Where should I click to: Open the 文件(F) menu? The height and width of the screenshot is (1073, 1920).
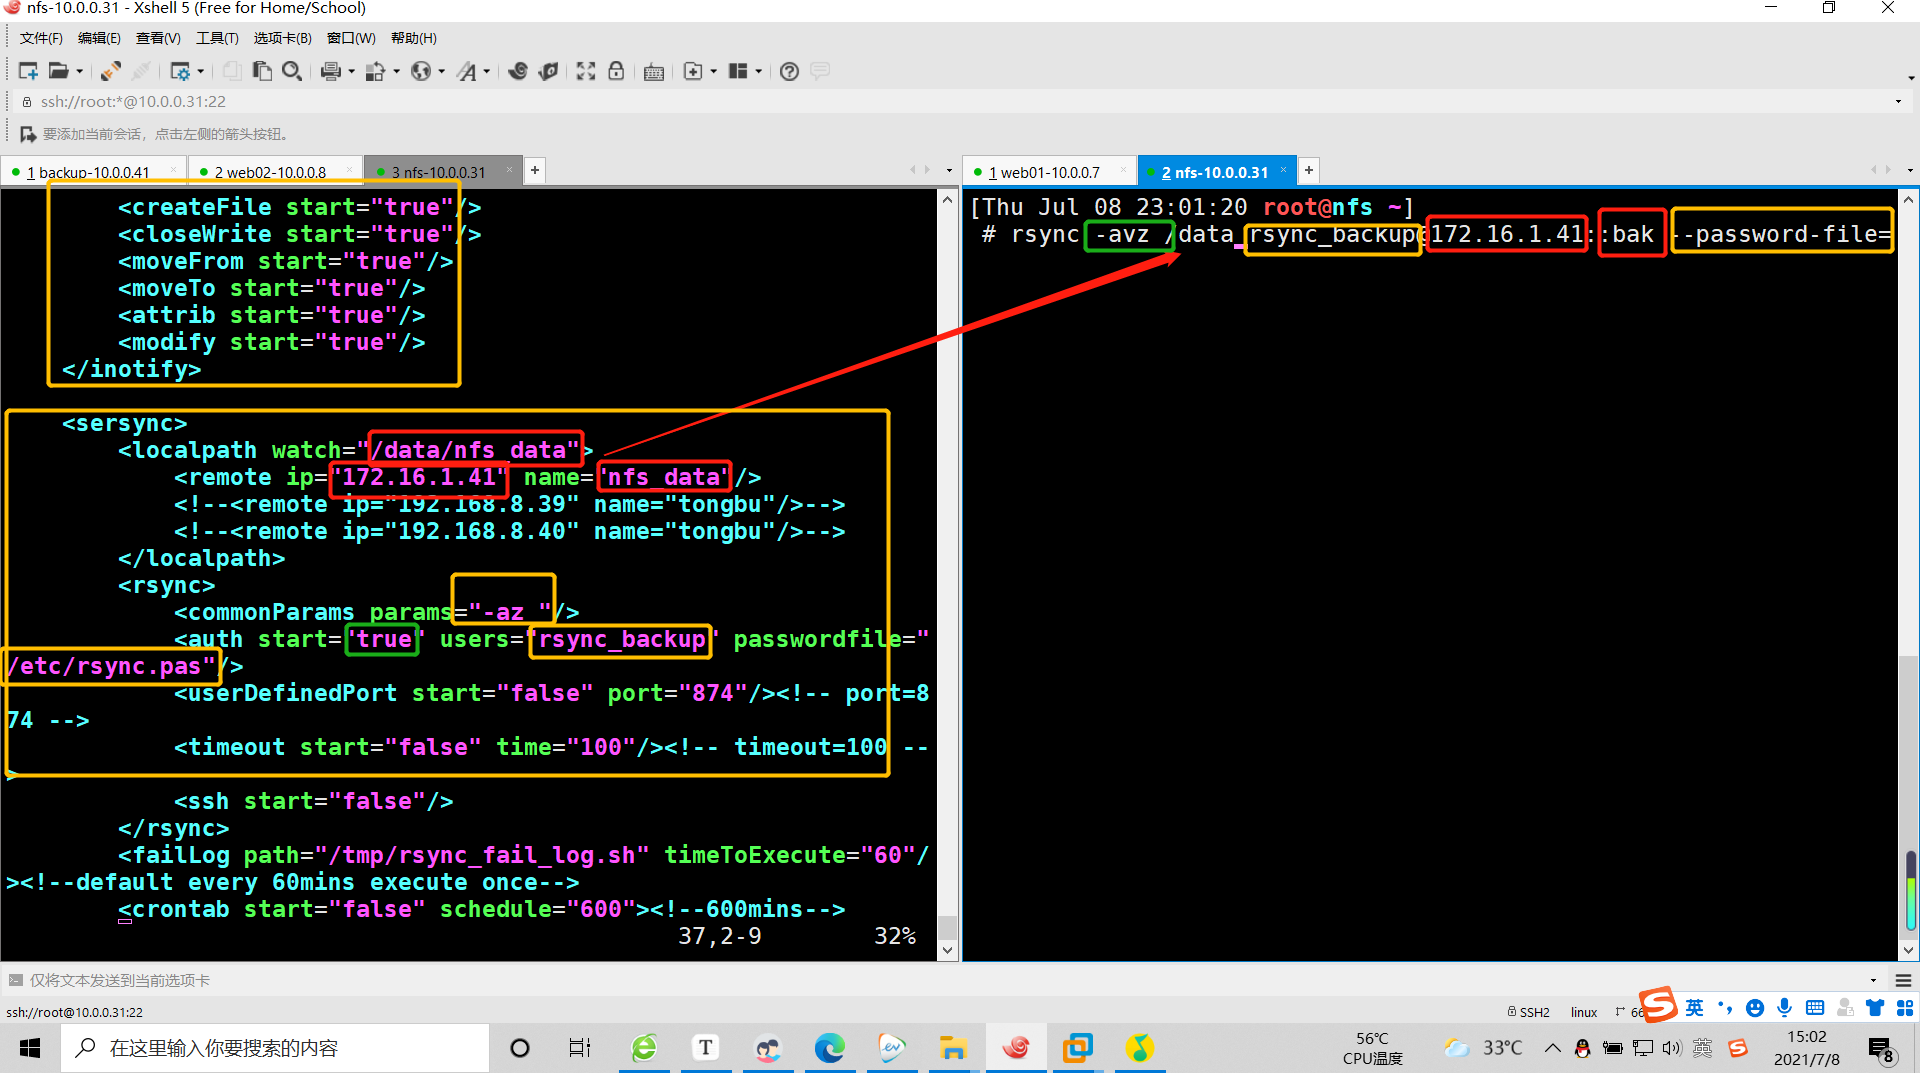click(41, 38)
